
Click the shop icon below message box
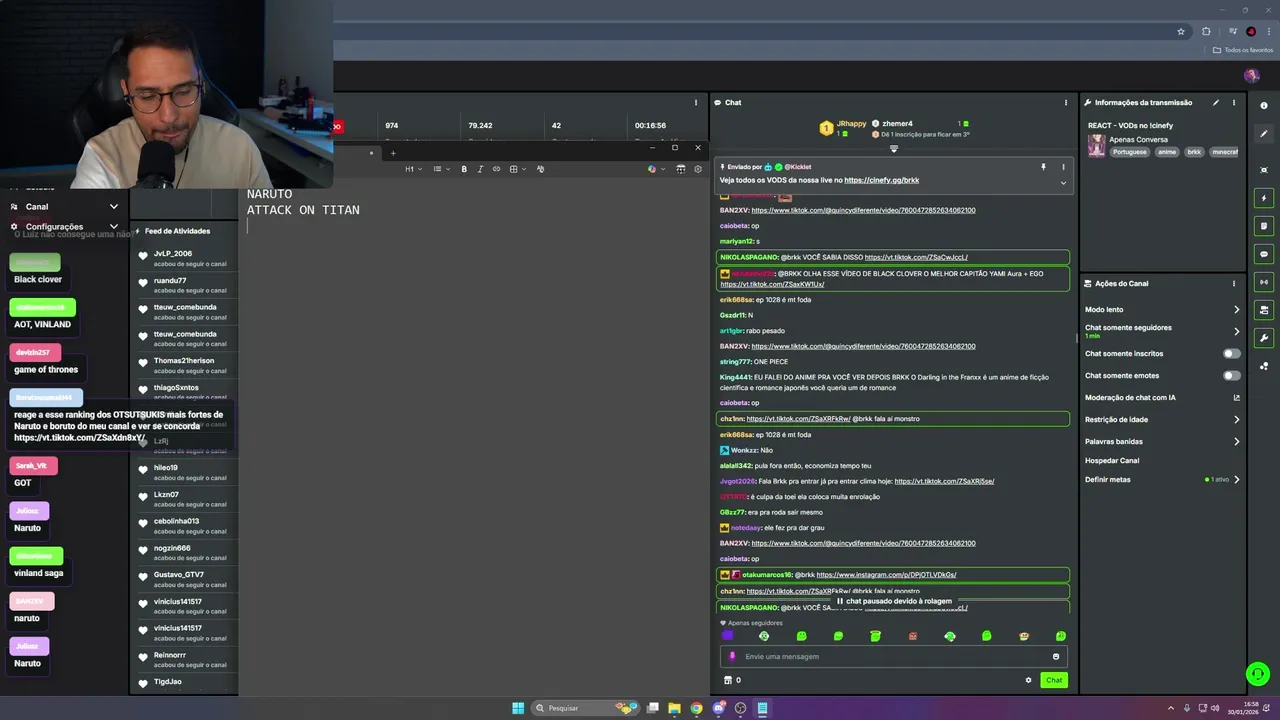point(728,680)
